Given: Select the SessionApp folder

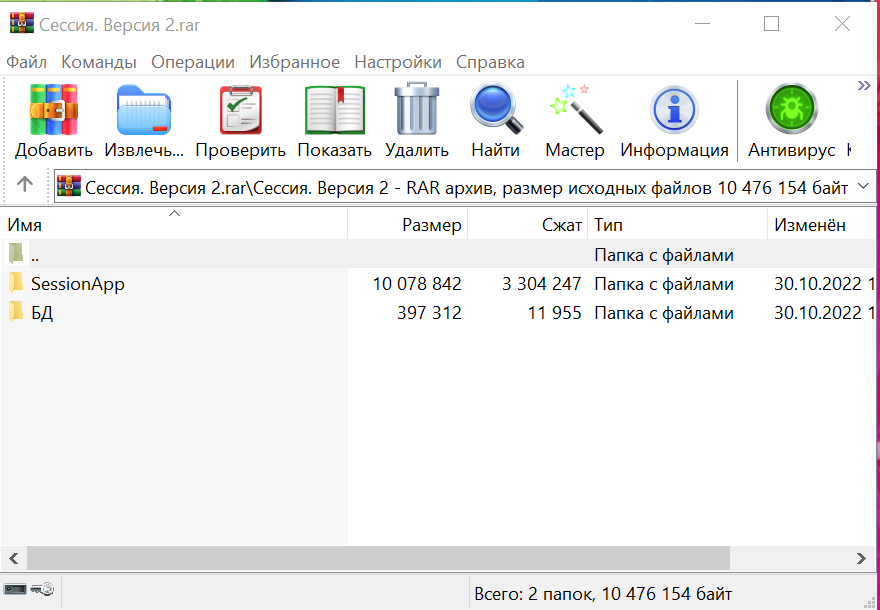Looking at the screenshot, I should click(77, 284).
